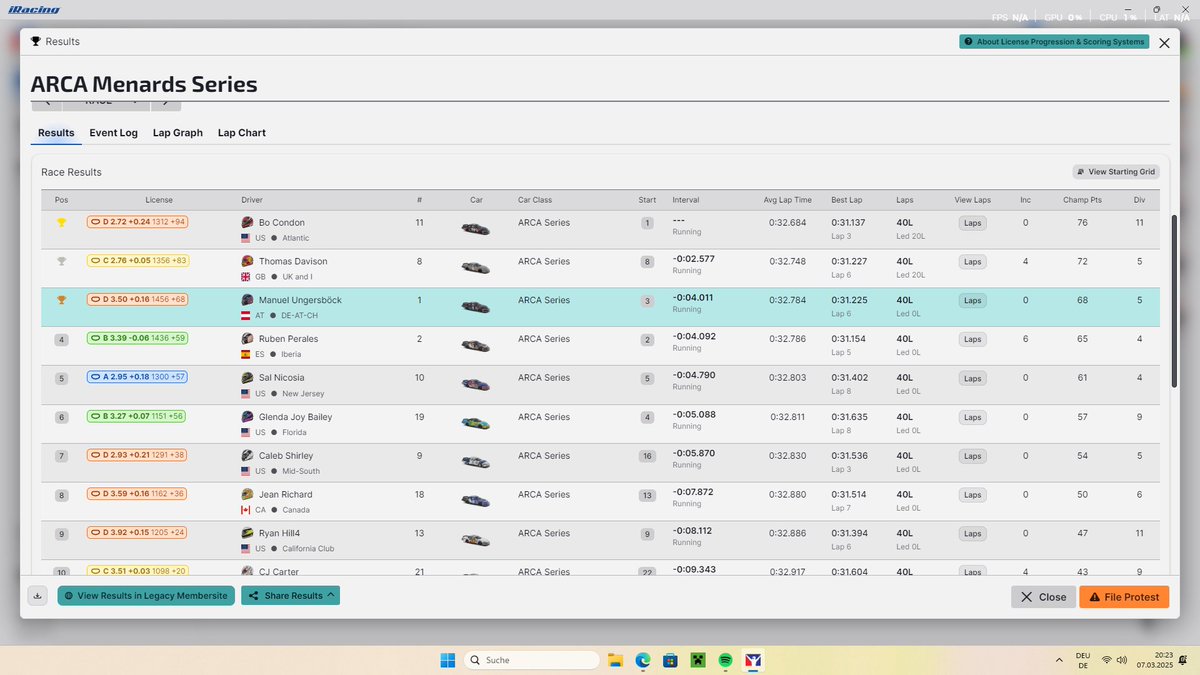Click the Windows taskbar search box
The height and width of the screenshot is (675, 1200).
coord(533,660)
